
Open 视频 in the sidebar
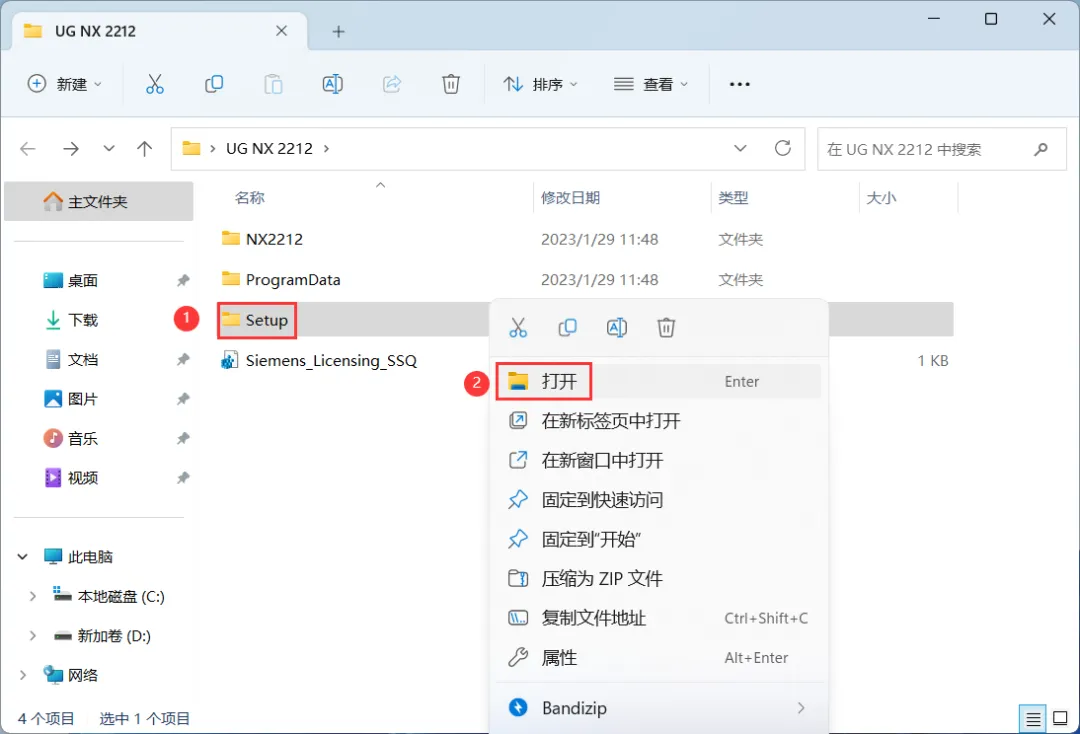click(83, 478)
